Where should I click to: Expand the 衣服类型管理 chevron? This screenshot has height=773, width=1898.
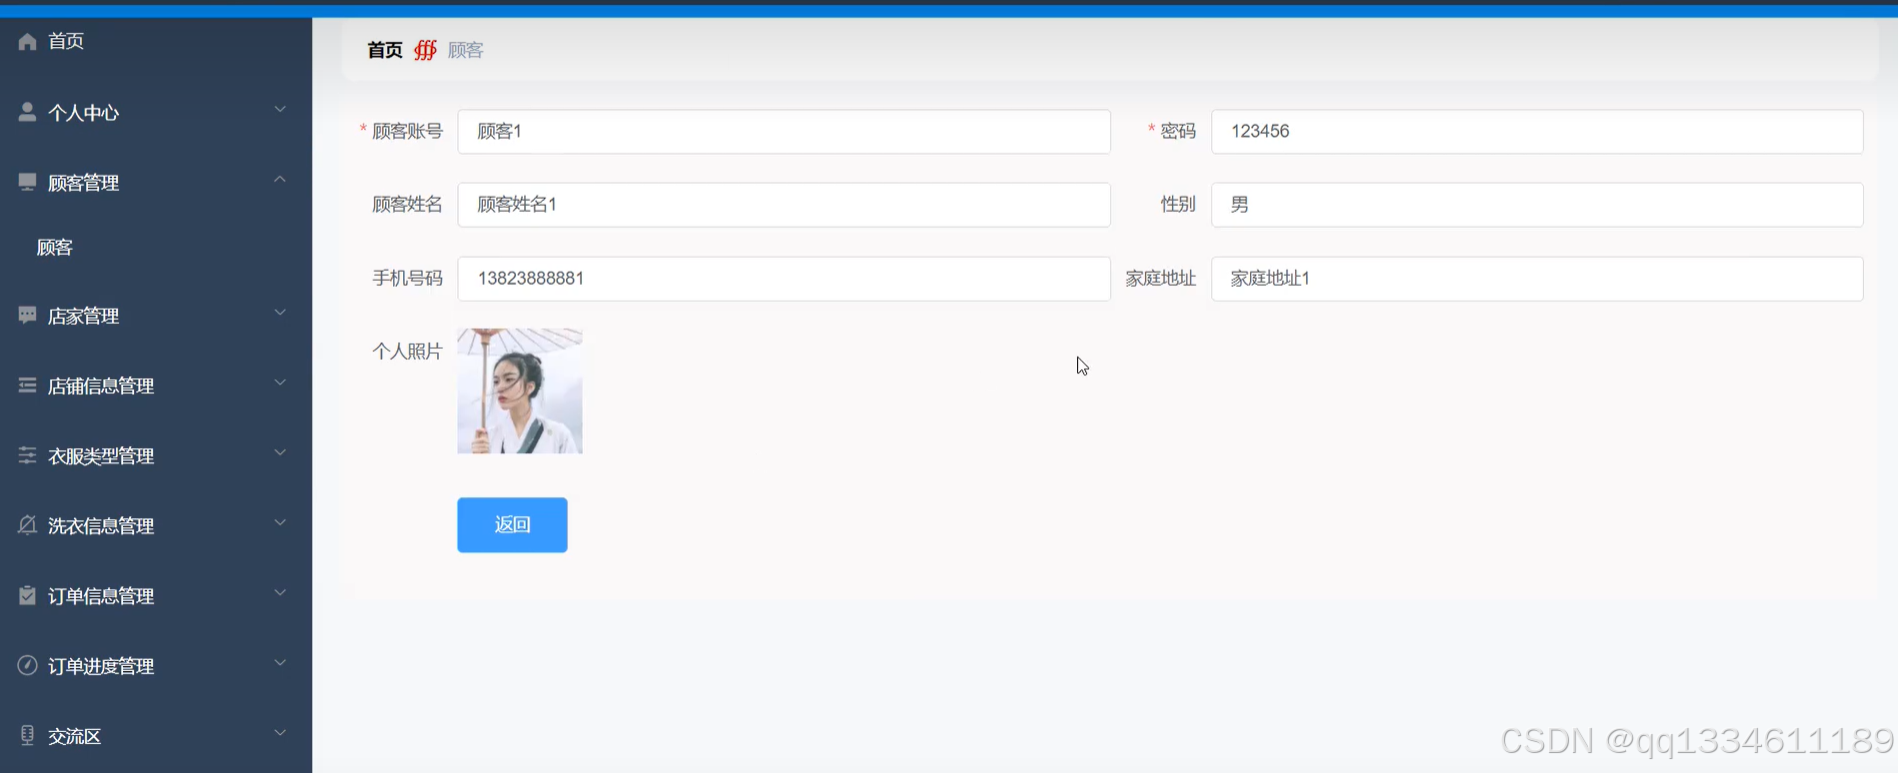click(x=280, y=452)
